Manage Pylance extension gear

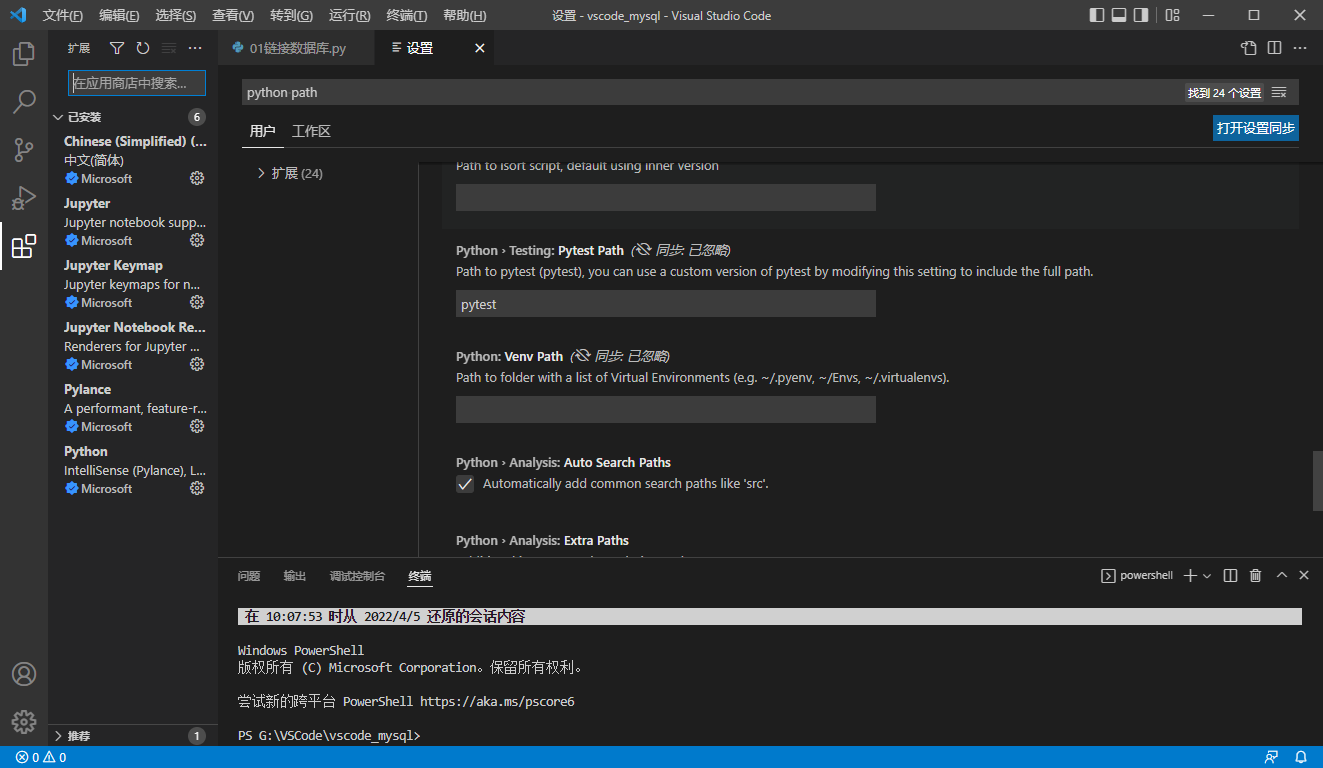coord(197,426)
